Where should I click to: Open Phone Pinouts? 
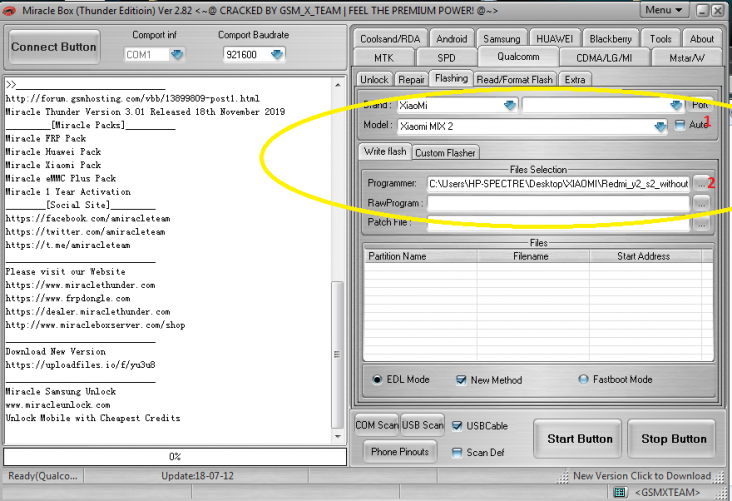pos(400,452)
